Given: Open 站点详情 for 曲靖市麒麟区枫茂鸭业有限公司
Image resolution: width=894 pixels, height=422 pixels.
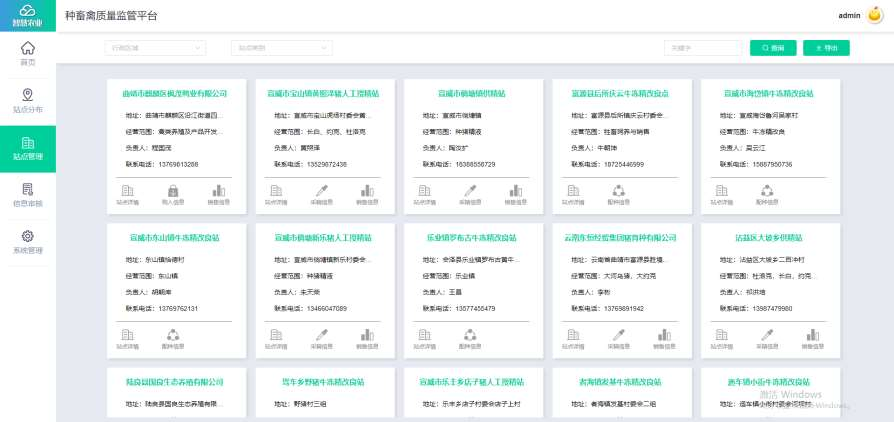Looking at the screenshot, I should coord(127,193).
